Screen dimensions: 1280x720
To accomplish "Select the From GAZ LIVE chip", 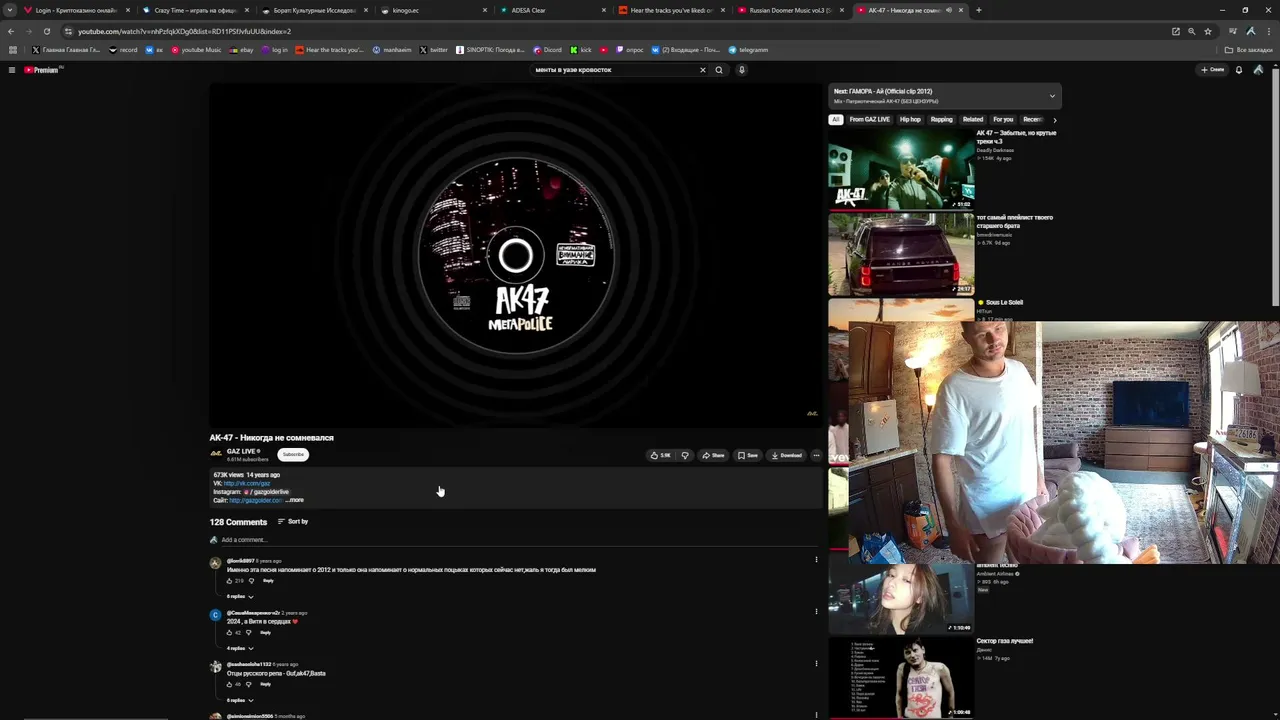I will pos(869,120).
